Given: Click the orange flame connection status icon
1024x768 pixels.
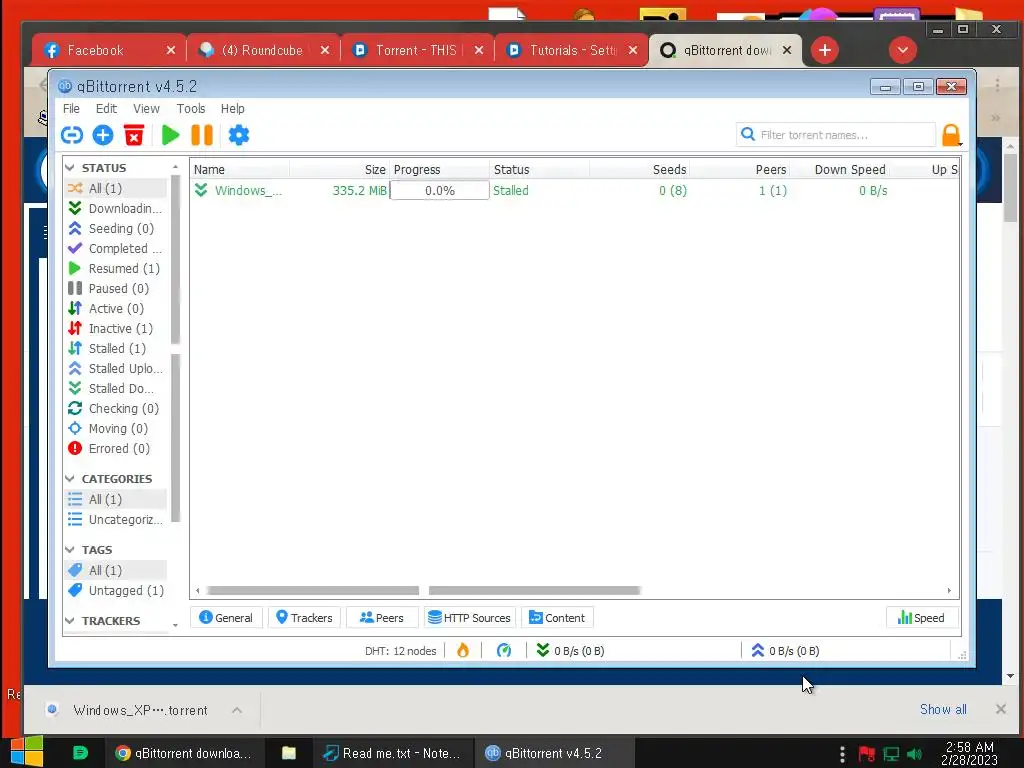Looking at the screenshot, I should (463, 650).
